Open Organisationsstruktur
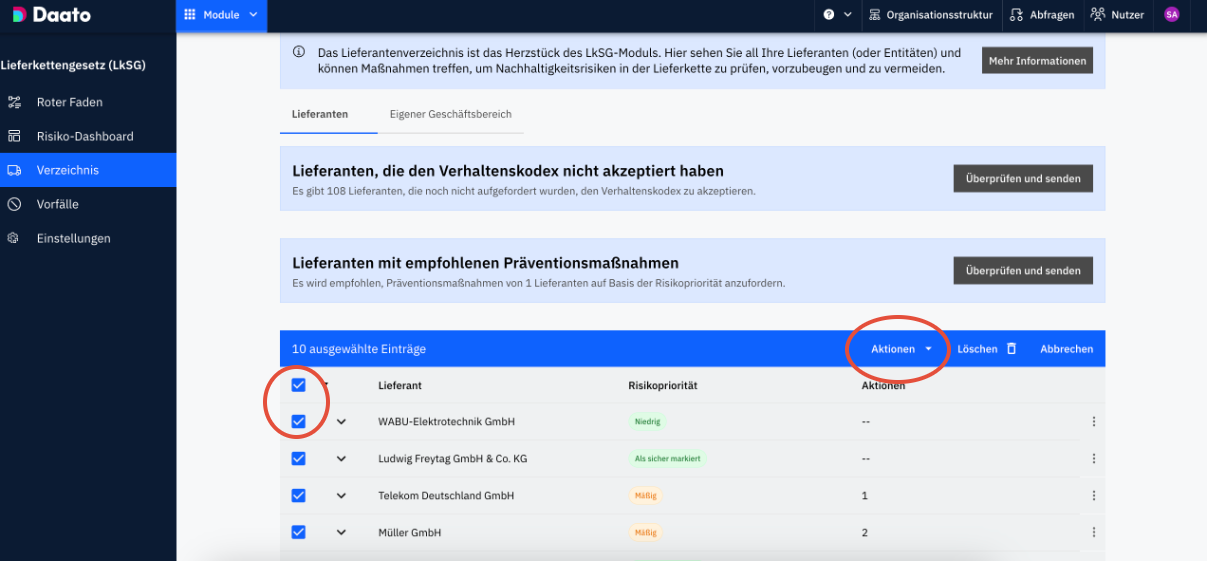Image resolution: width=1207 pixels, height=561 pixels. (x=930, y=14)
